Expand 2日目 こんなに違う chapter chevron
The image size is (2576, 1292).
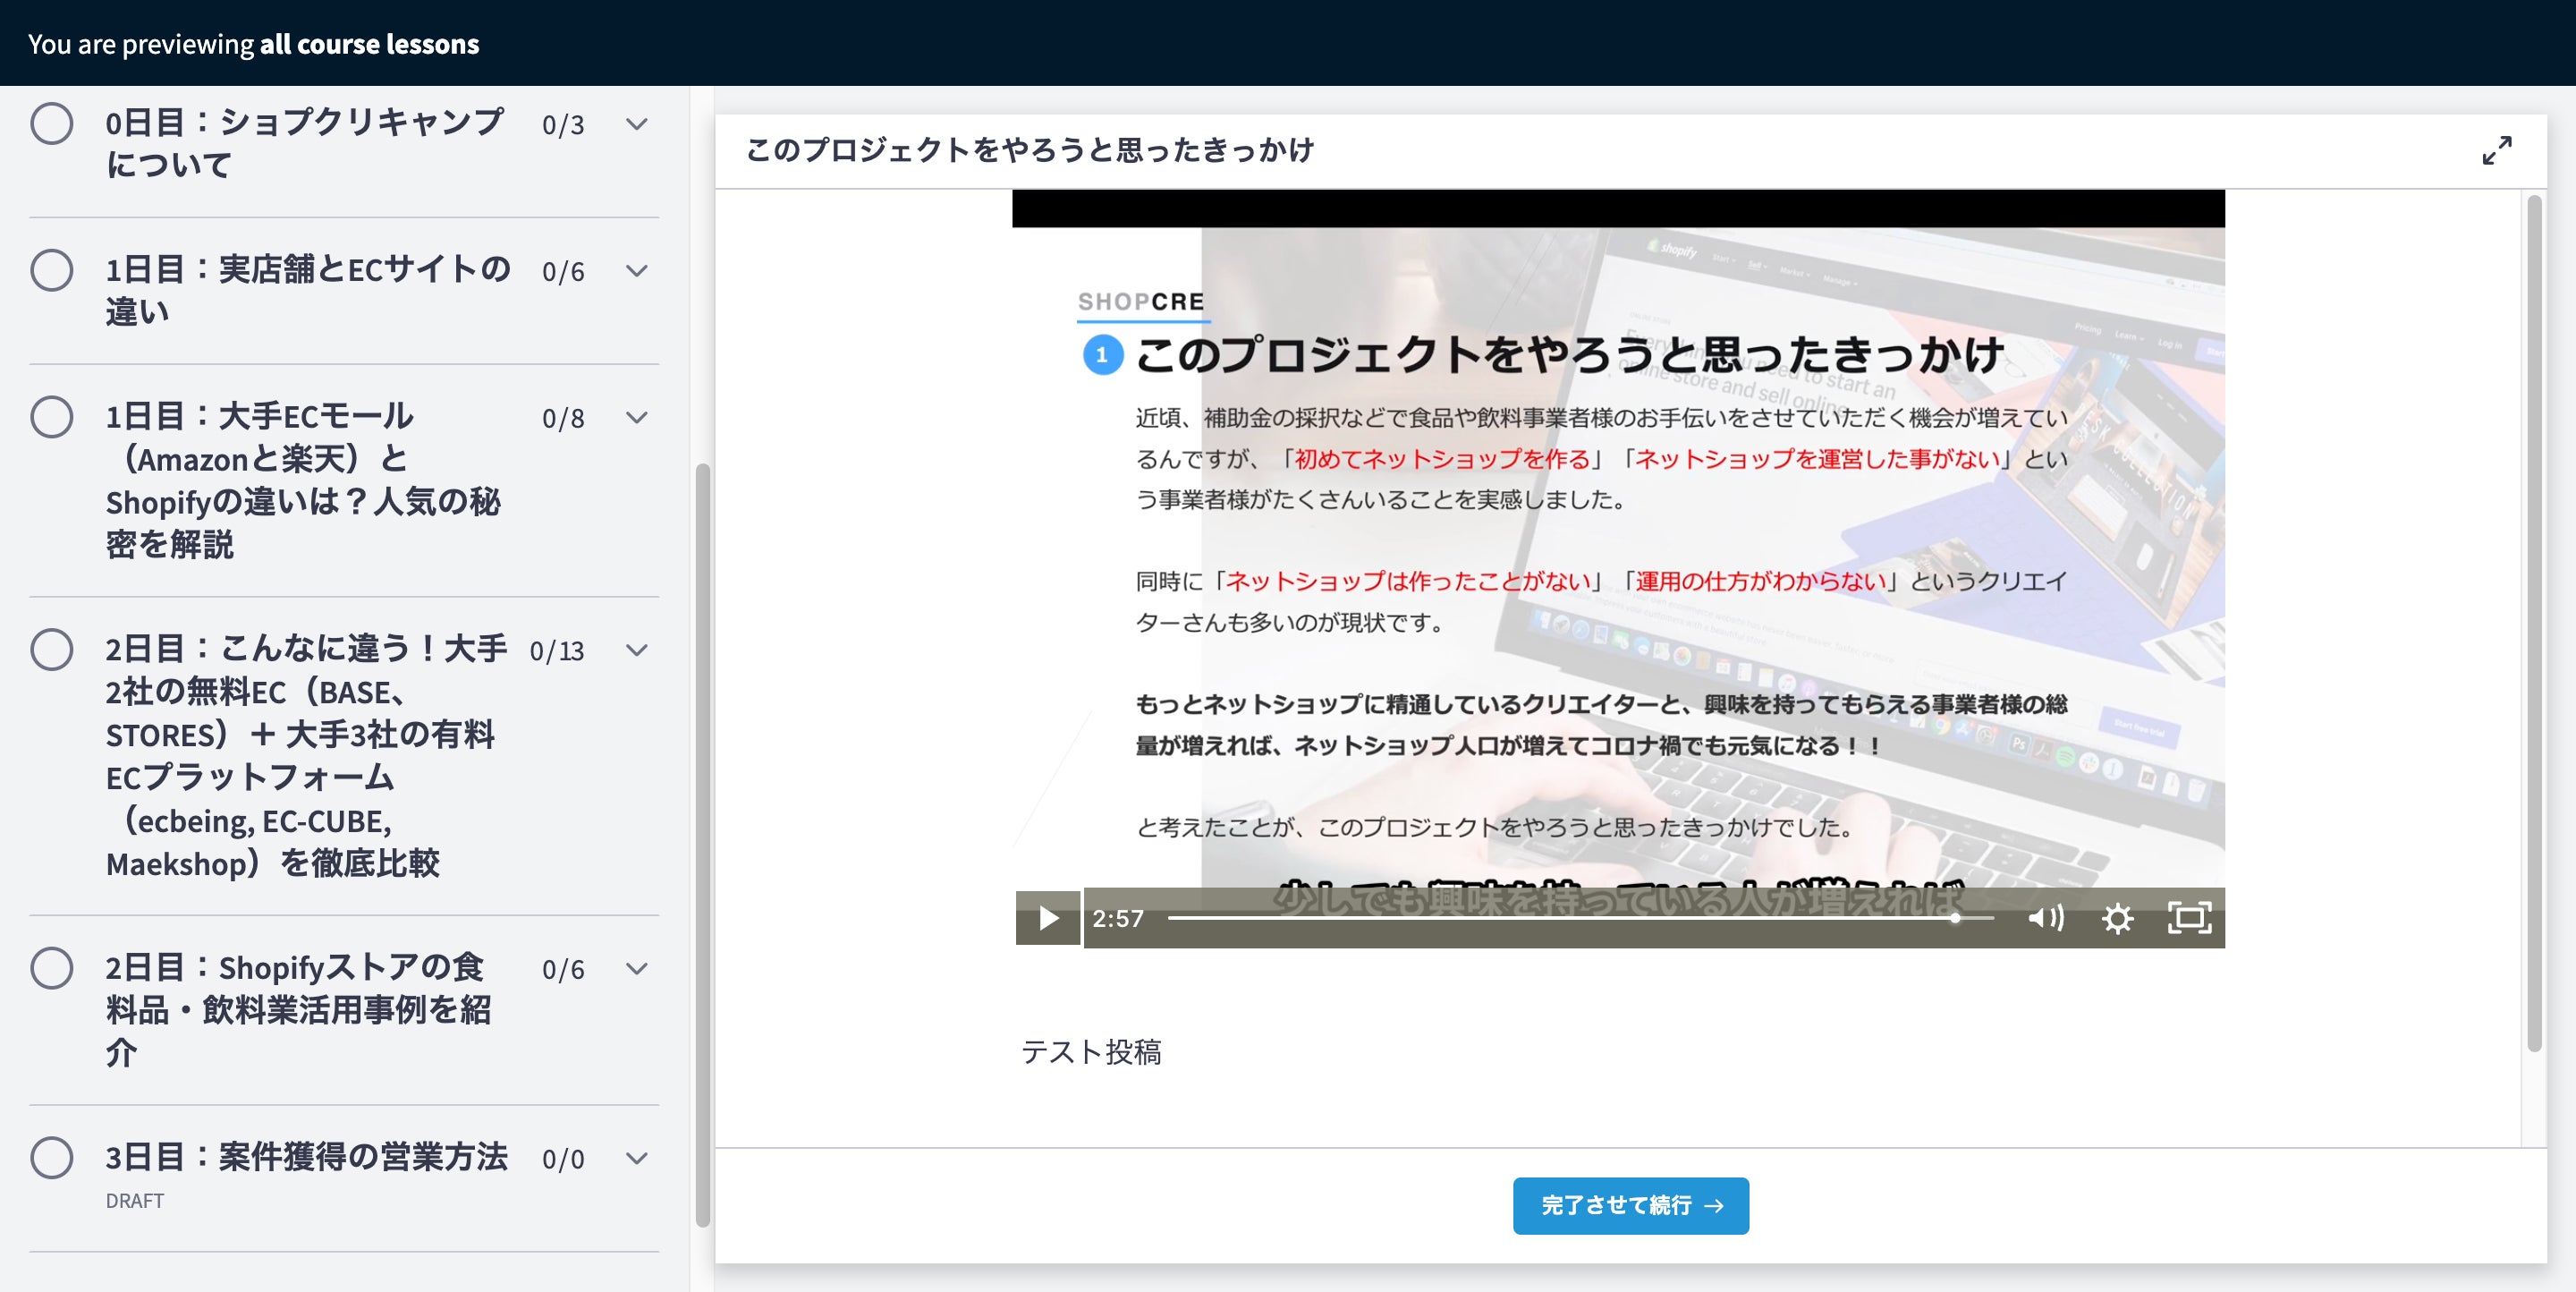click(x=637, y=650)
